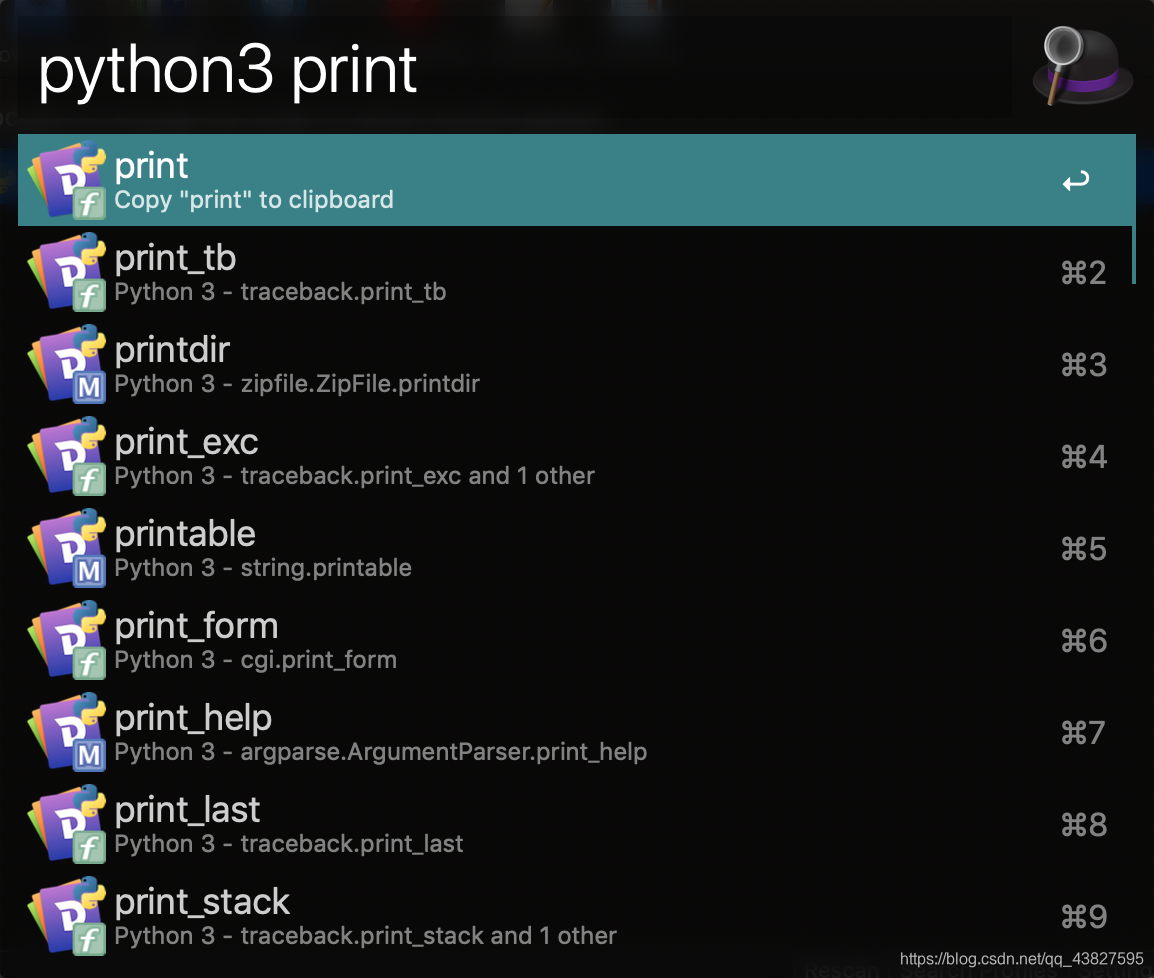Click the ⌘3 shortcut label

click(1083, 365)
